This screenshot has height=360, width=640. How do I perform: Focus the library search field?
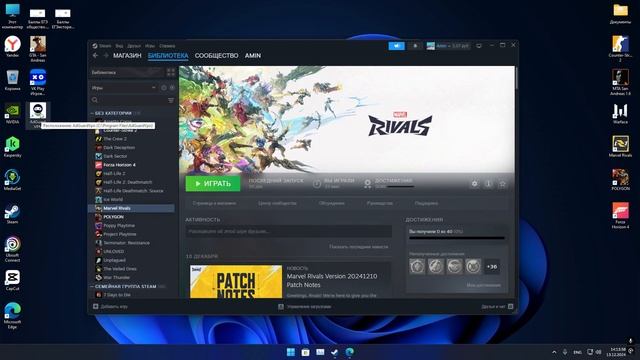(128, 100)
